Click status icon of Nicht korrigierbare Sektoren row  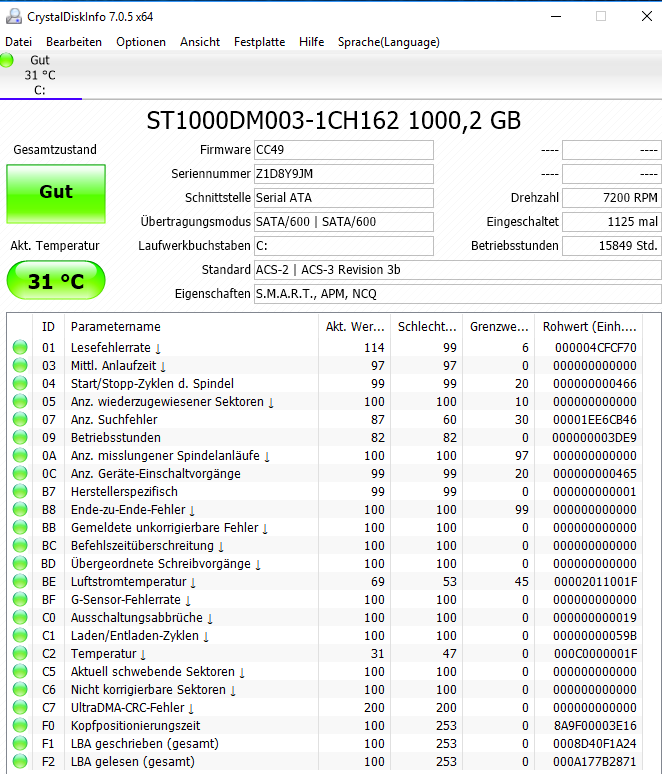pos(20,690)
